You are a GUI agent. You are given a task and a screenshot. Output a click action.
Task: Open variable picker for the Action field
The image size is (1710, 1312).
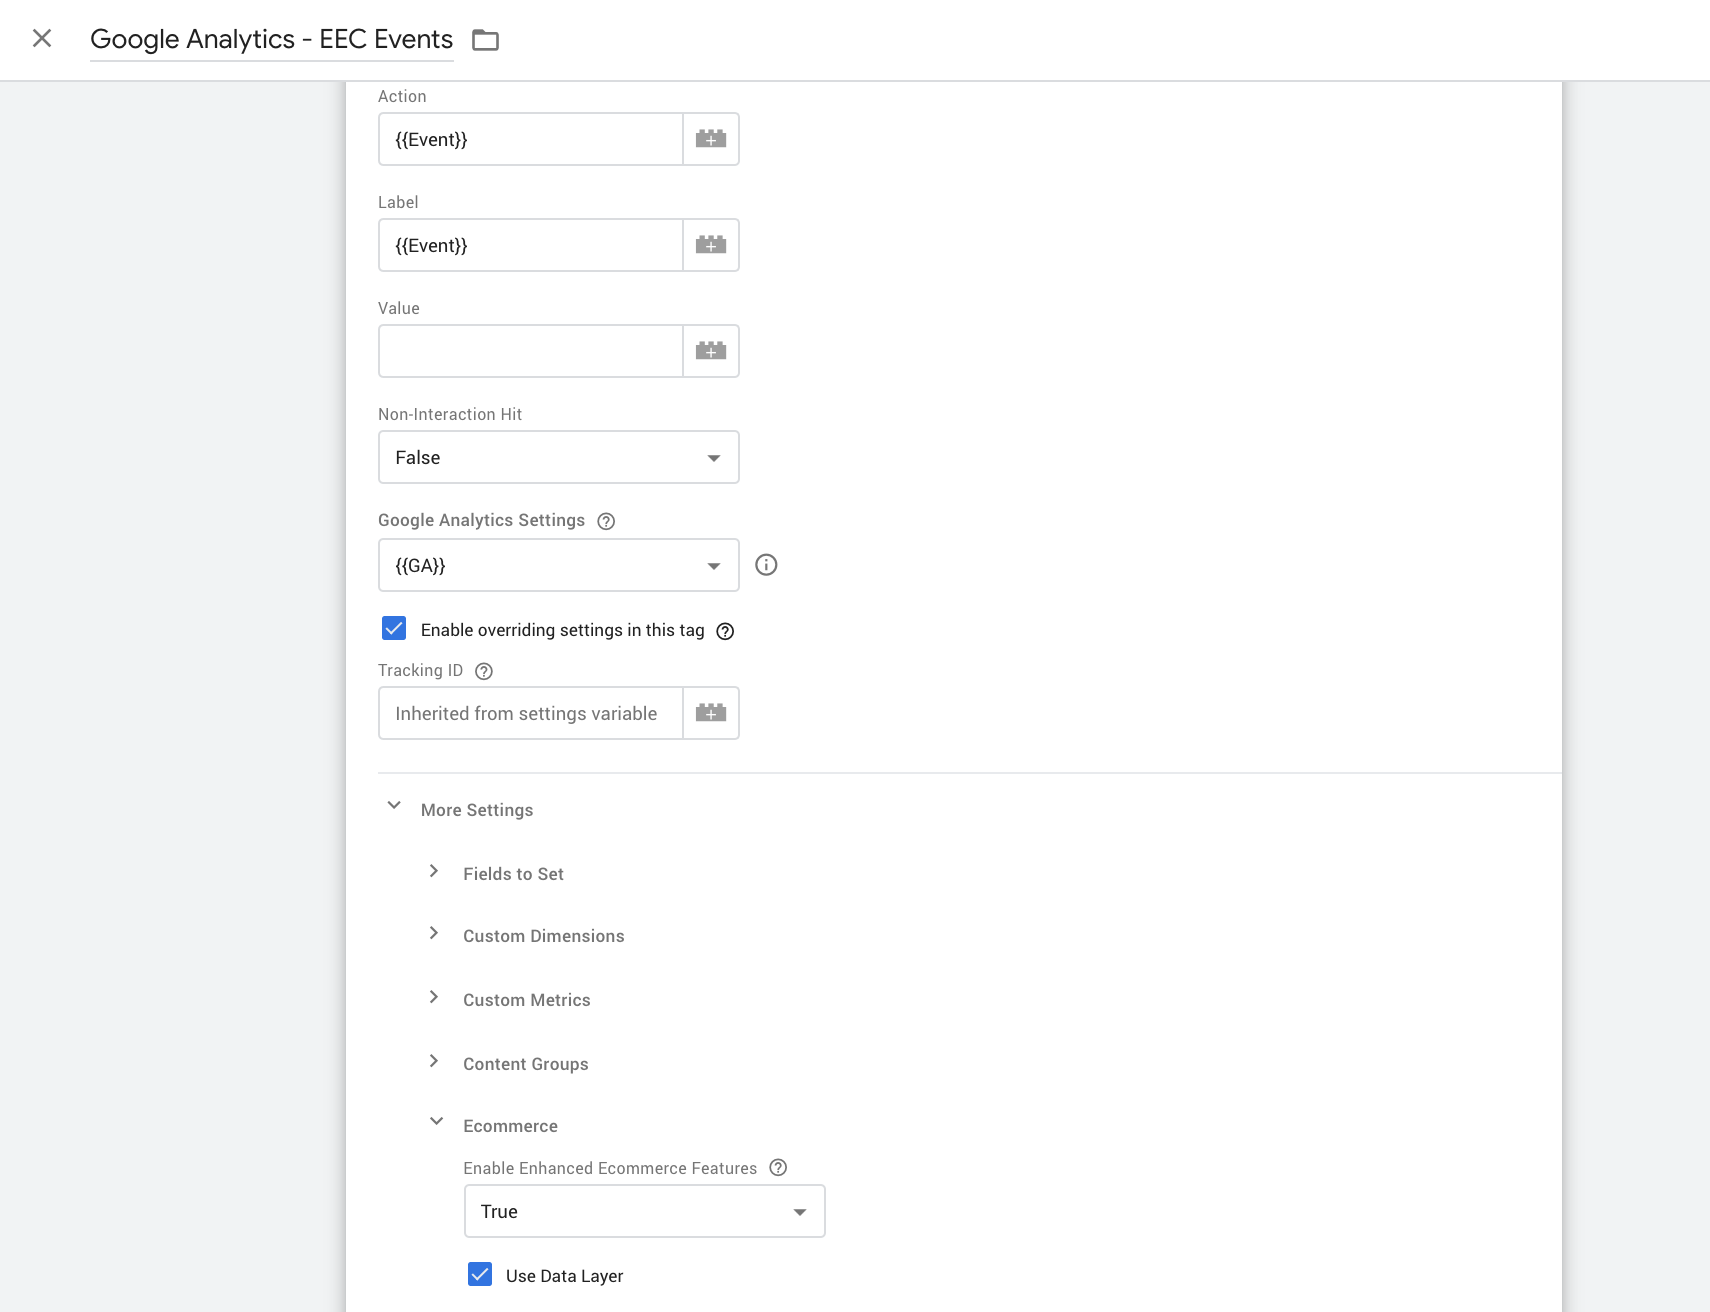click(711, 139)
